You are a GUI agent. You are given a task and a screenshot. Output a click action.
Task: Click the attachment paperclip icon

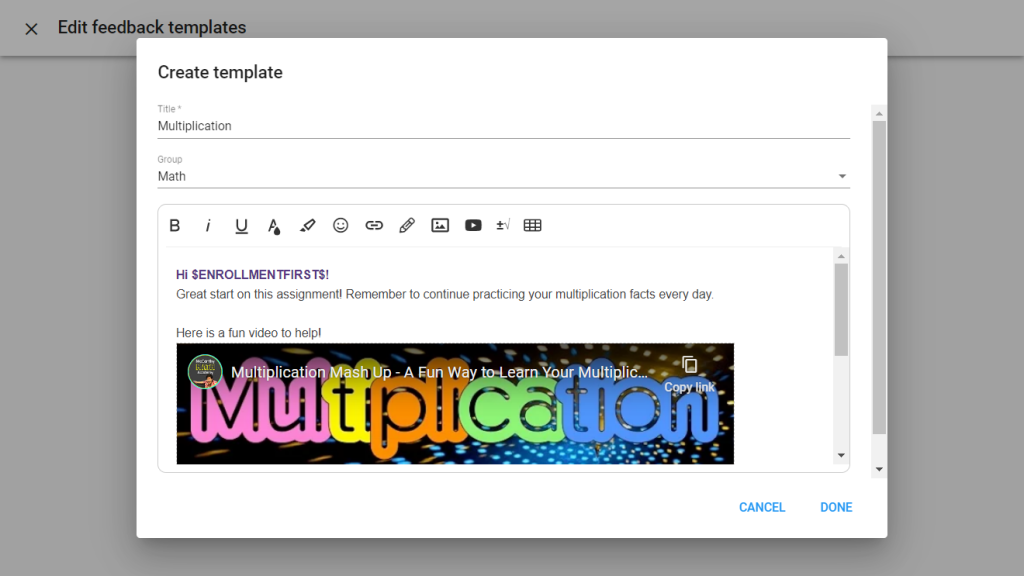[407, 226]
